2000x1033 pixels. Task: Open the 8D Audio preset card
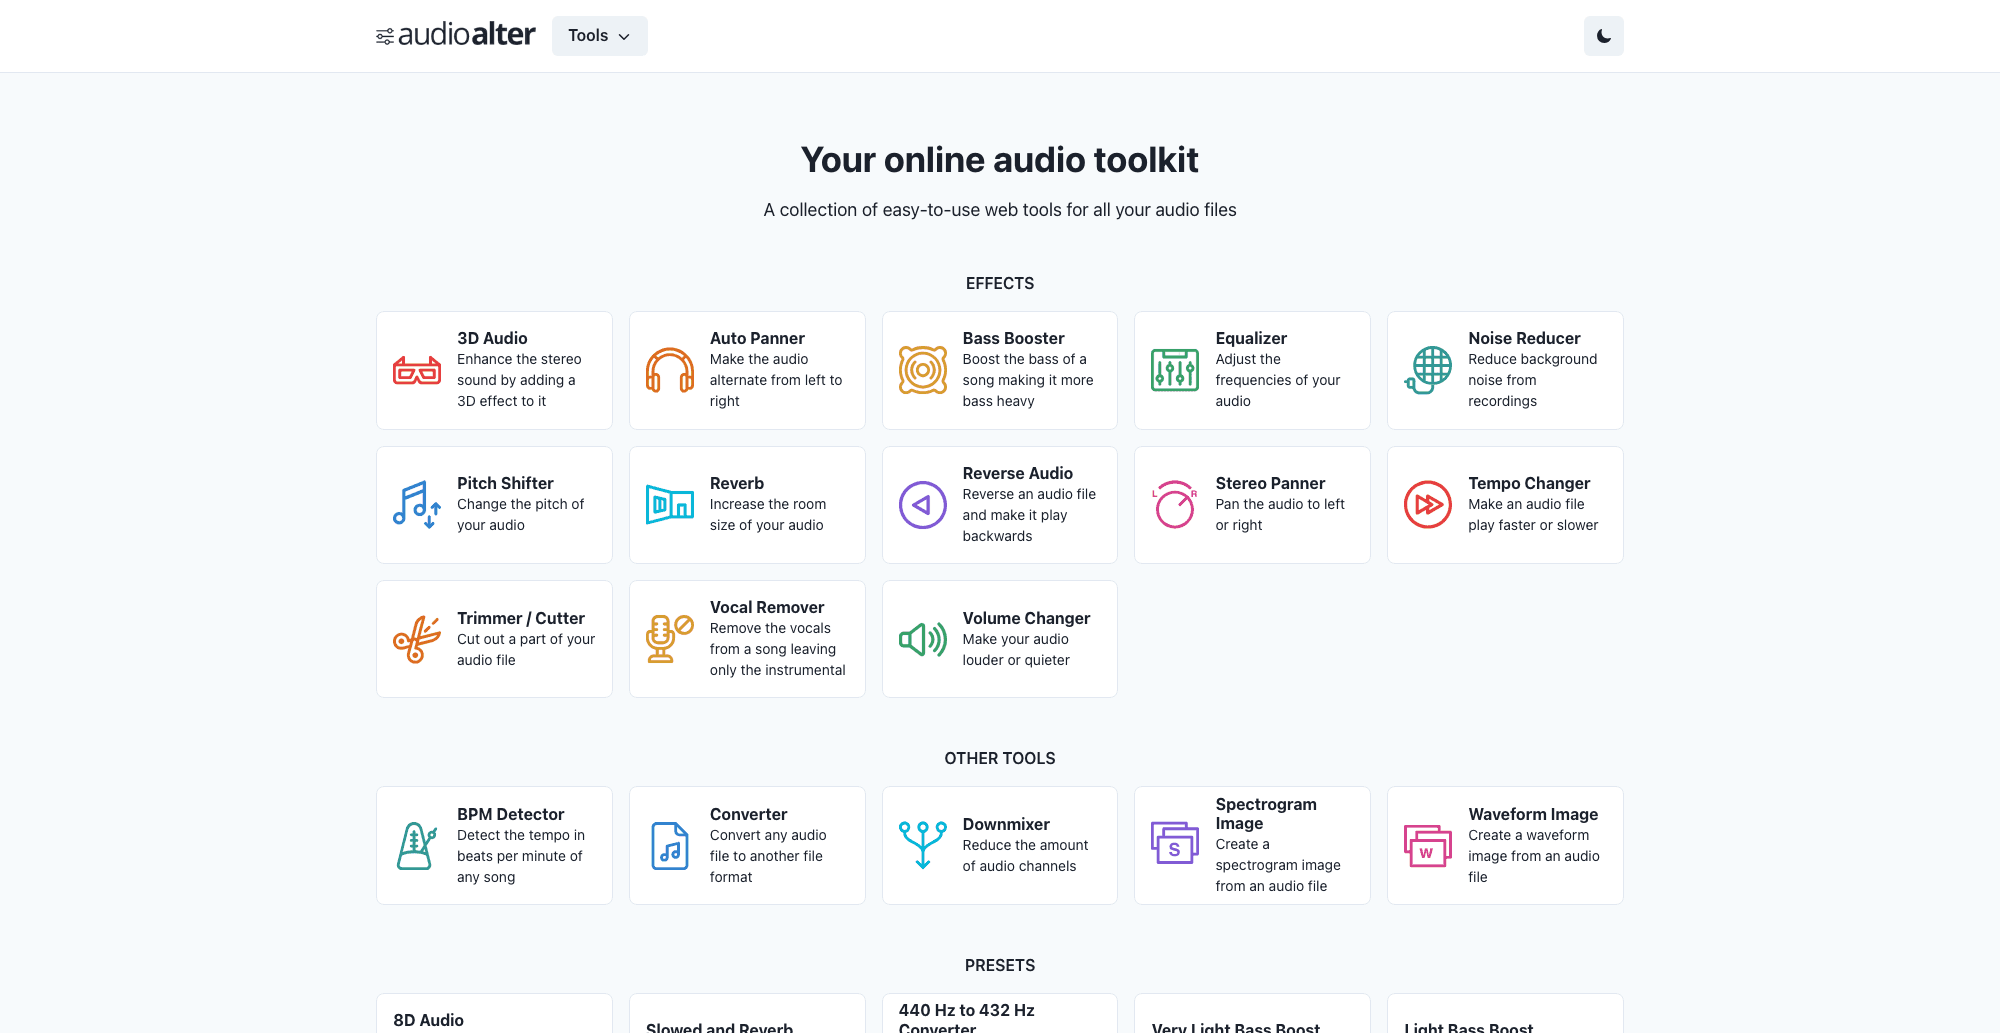click(x=494, y=1014)
